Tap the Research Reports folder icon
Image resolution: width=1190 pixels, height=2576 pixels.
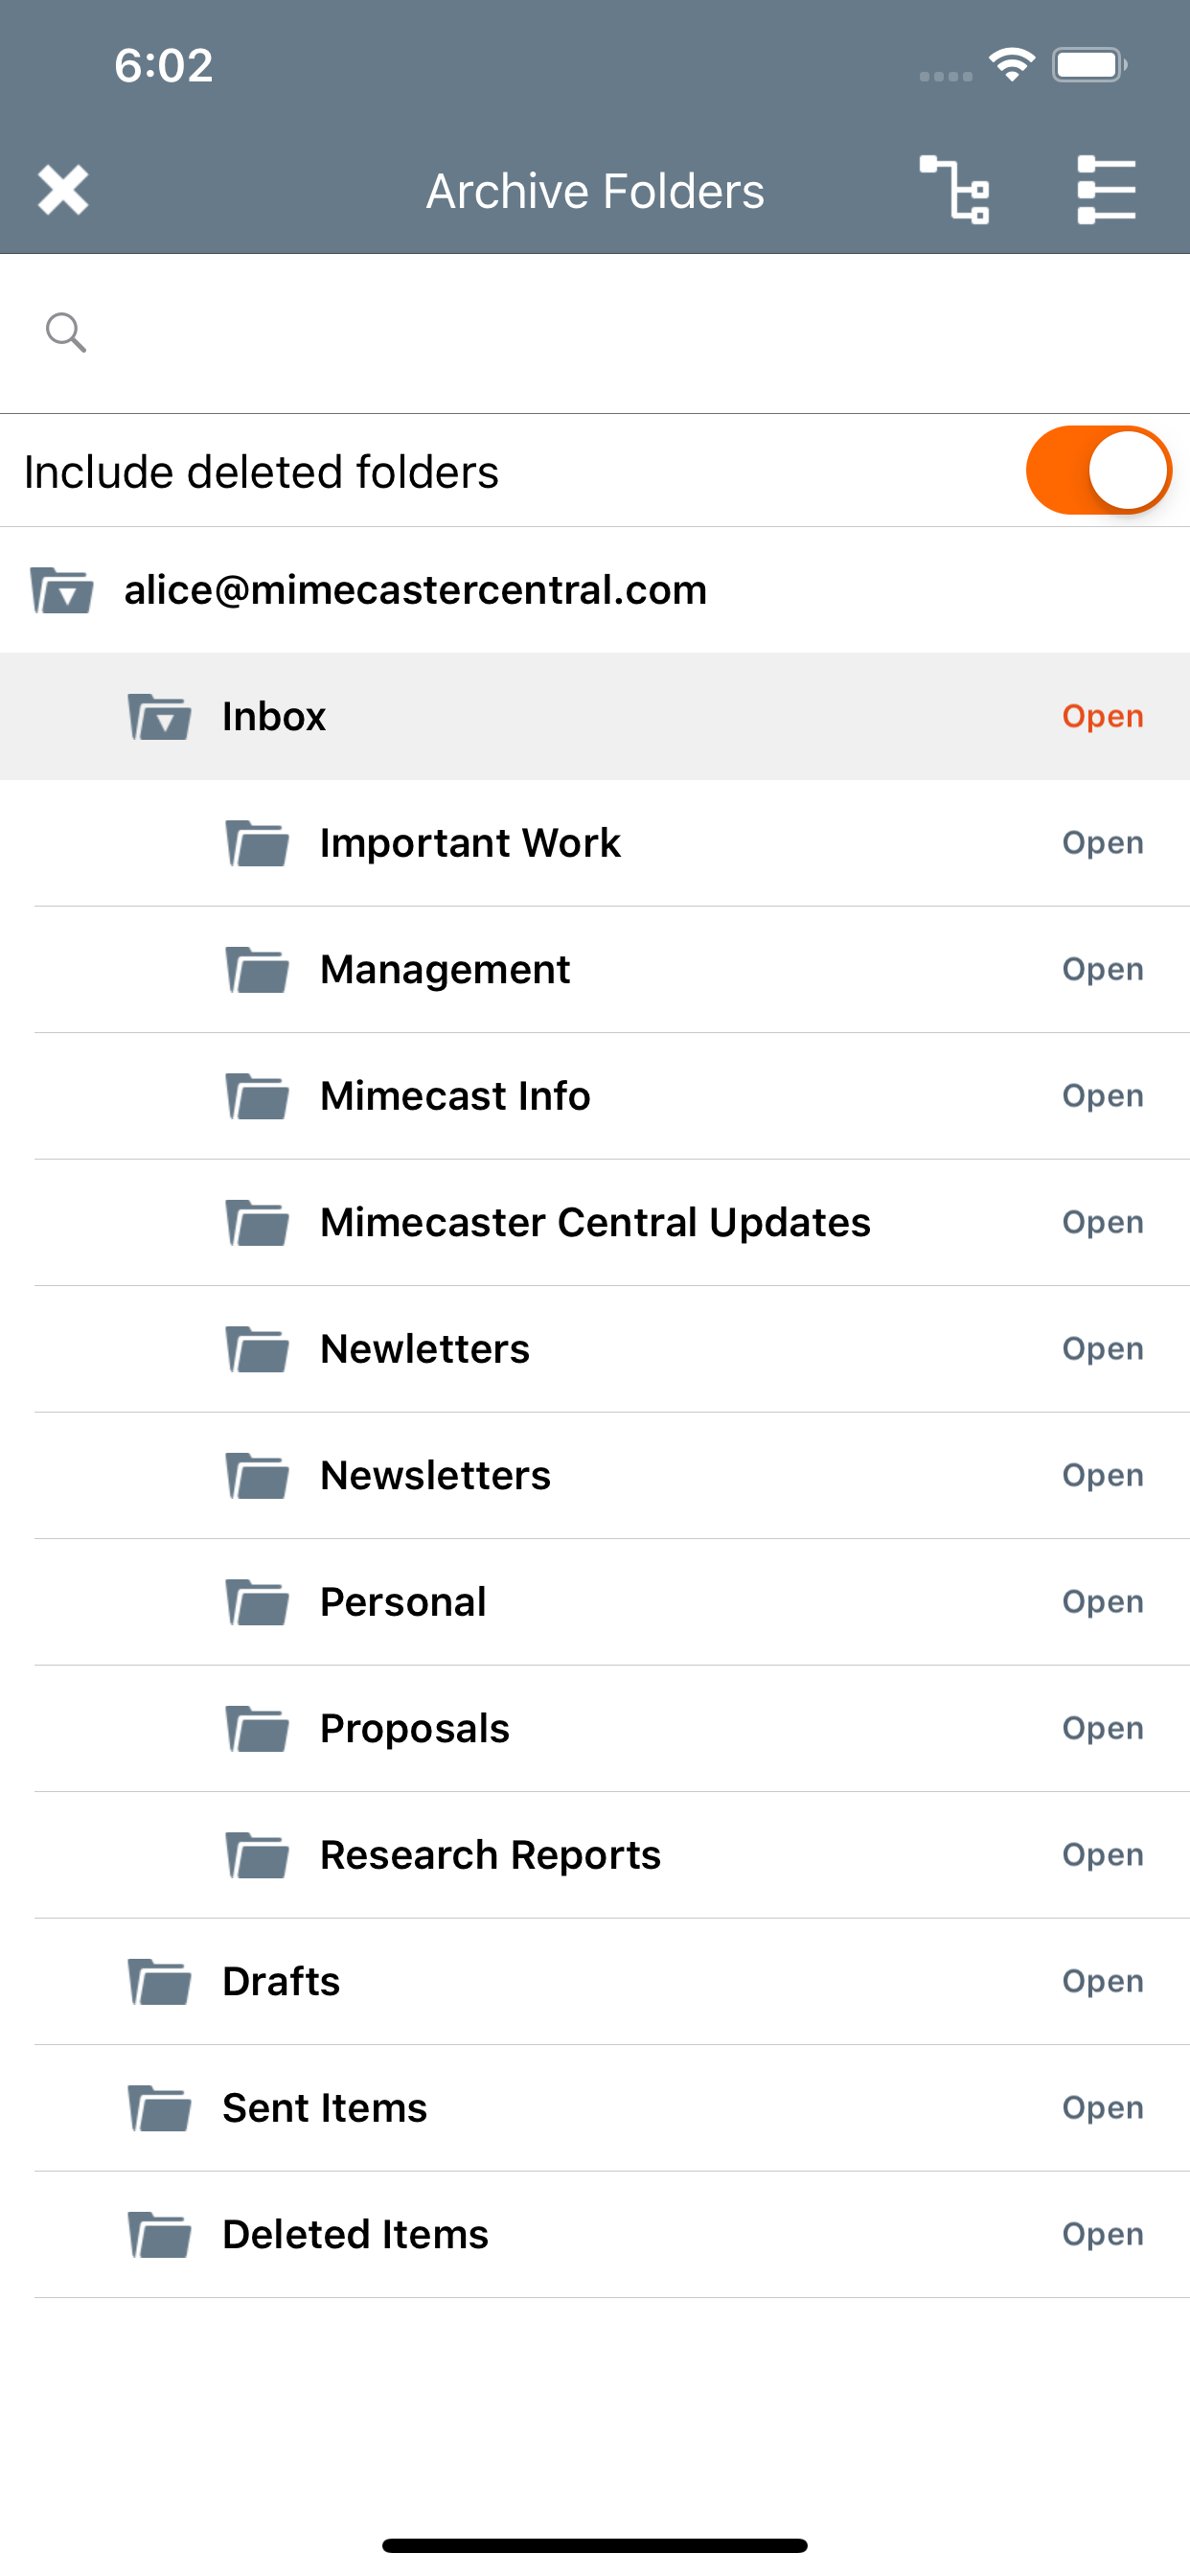click(x=257, y=1855)
